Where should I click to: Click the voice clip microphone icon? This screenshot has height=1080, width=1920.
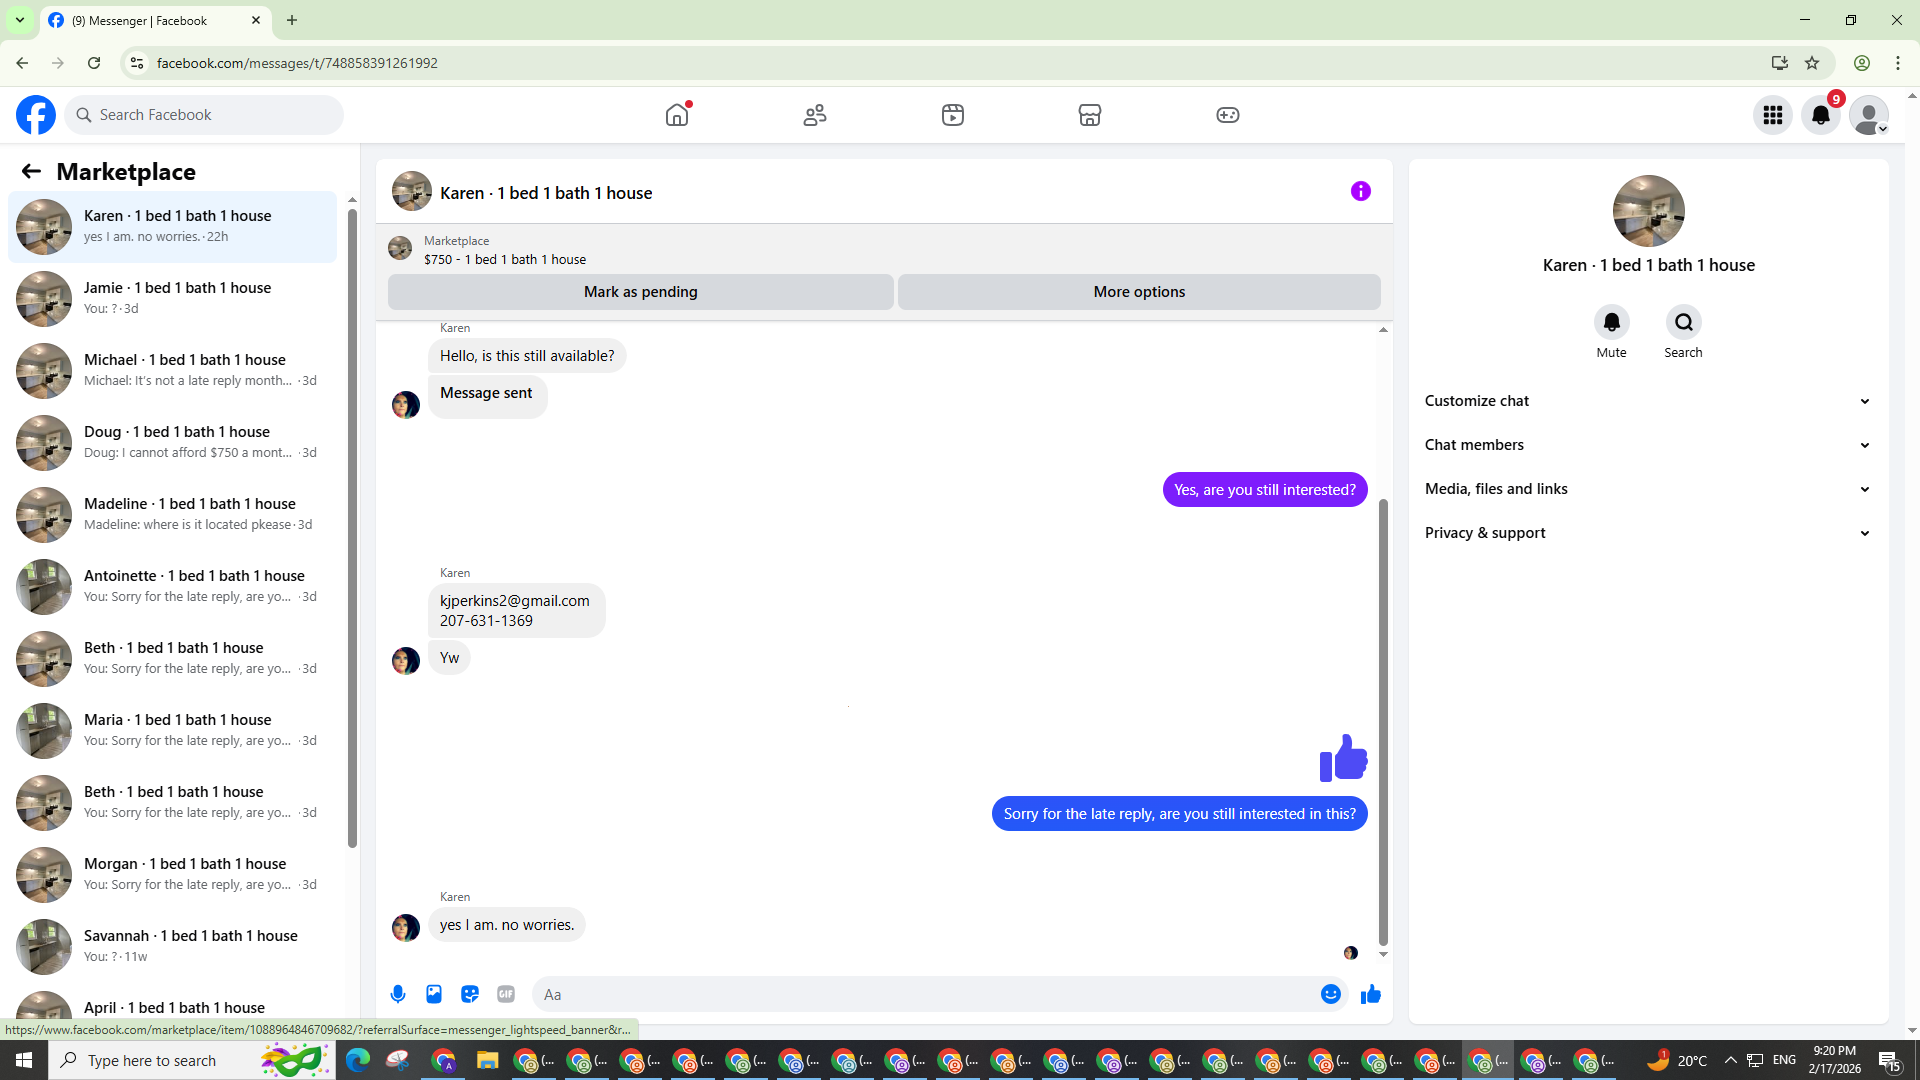pyautogui.click(x=398, y=994)
